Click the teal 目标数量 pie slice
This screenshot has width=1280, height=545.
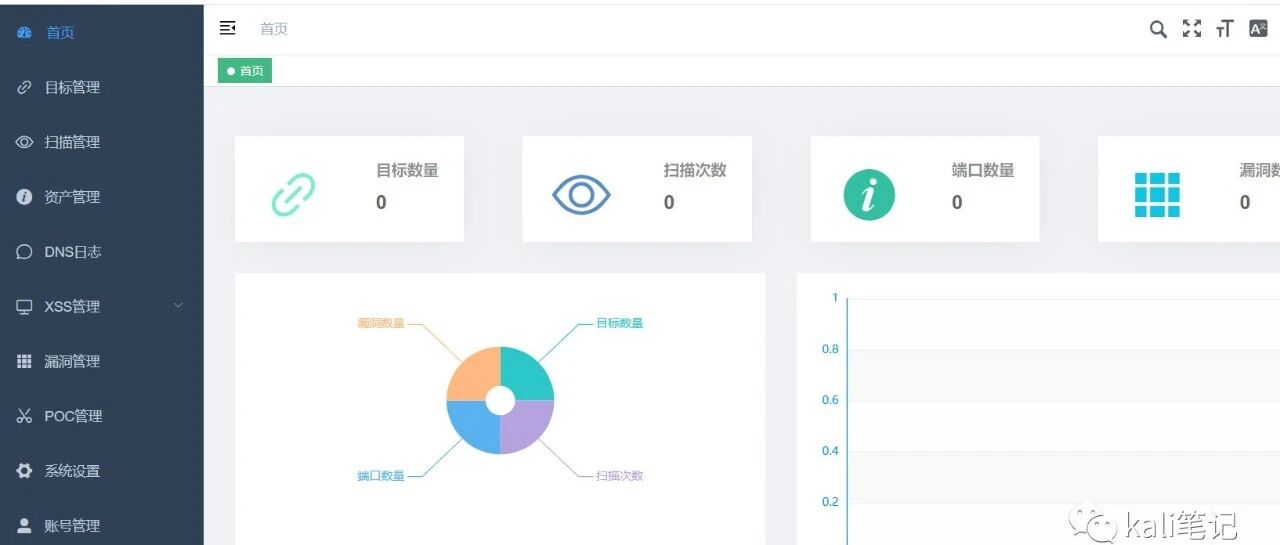pyautogui.click(x=528, y=372)
